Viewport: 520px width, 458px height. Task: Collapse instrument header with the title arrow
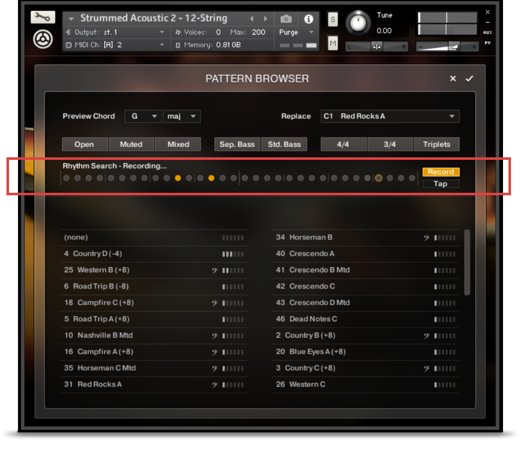point(71,19)
